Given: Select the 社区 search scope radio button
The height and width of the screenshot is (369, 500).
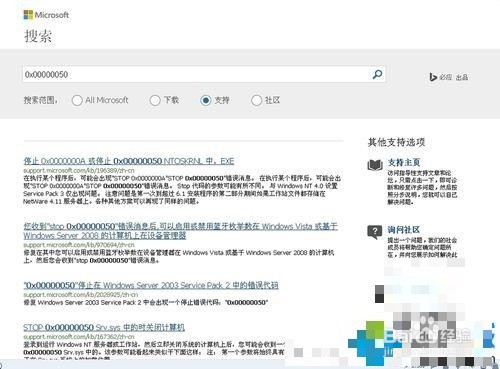Looking at the screenshot, I should coord(256,100).
